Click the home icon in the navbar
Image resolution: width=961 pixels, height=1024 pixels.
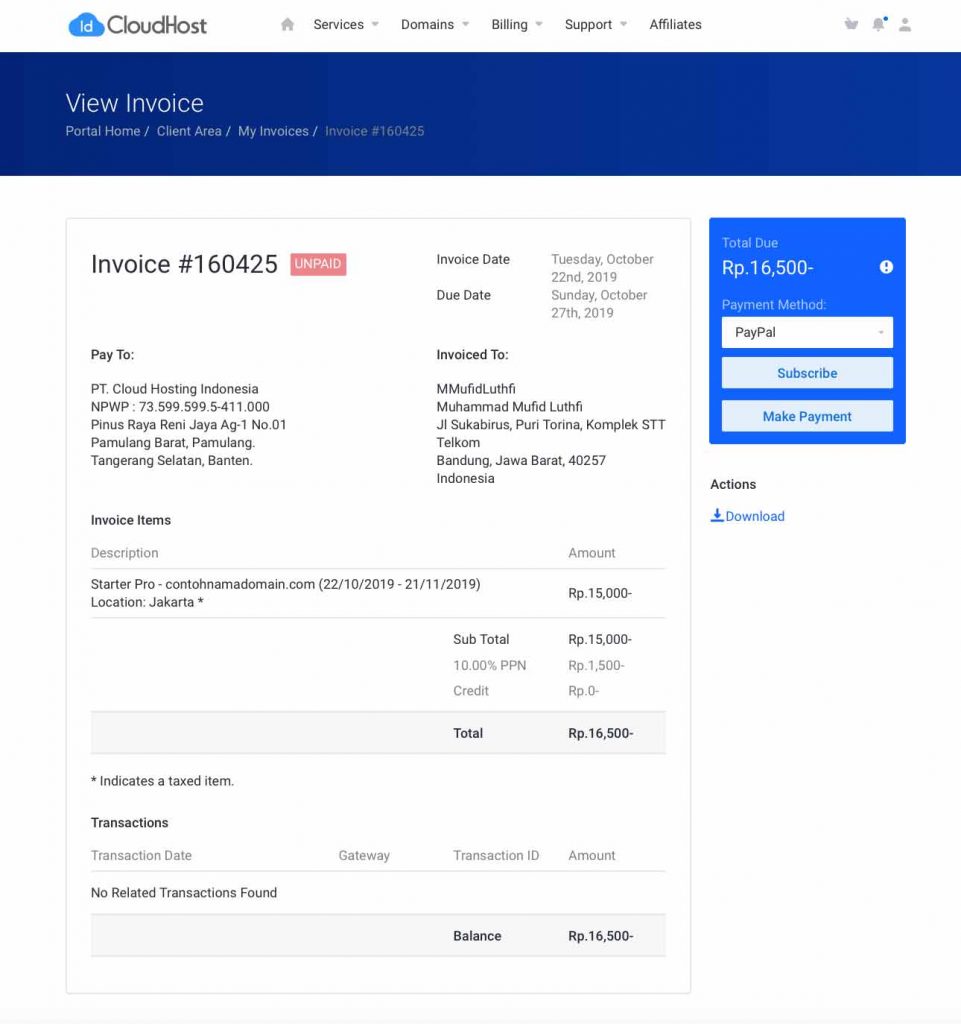(x=287, y=24)
